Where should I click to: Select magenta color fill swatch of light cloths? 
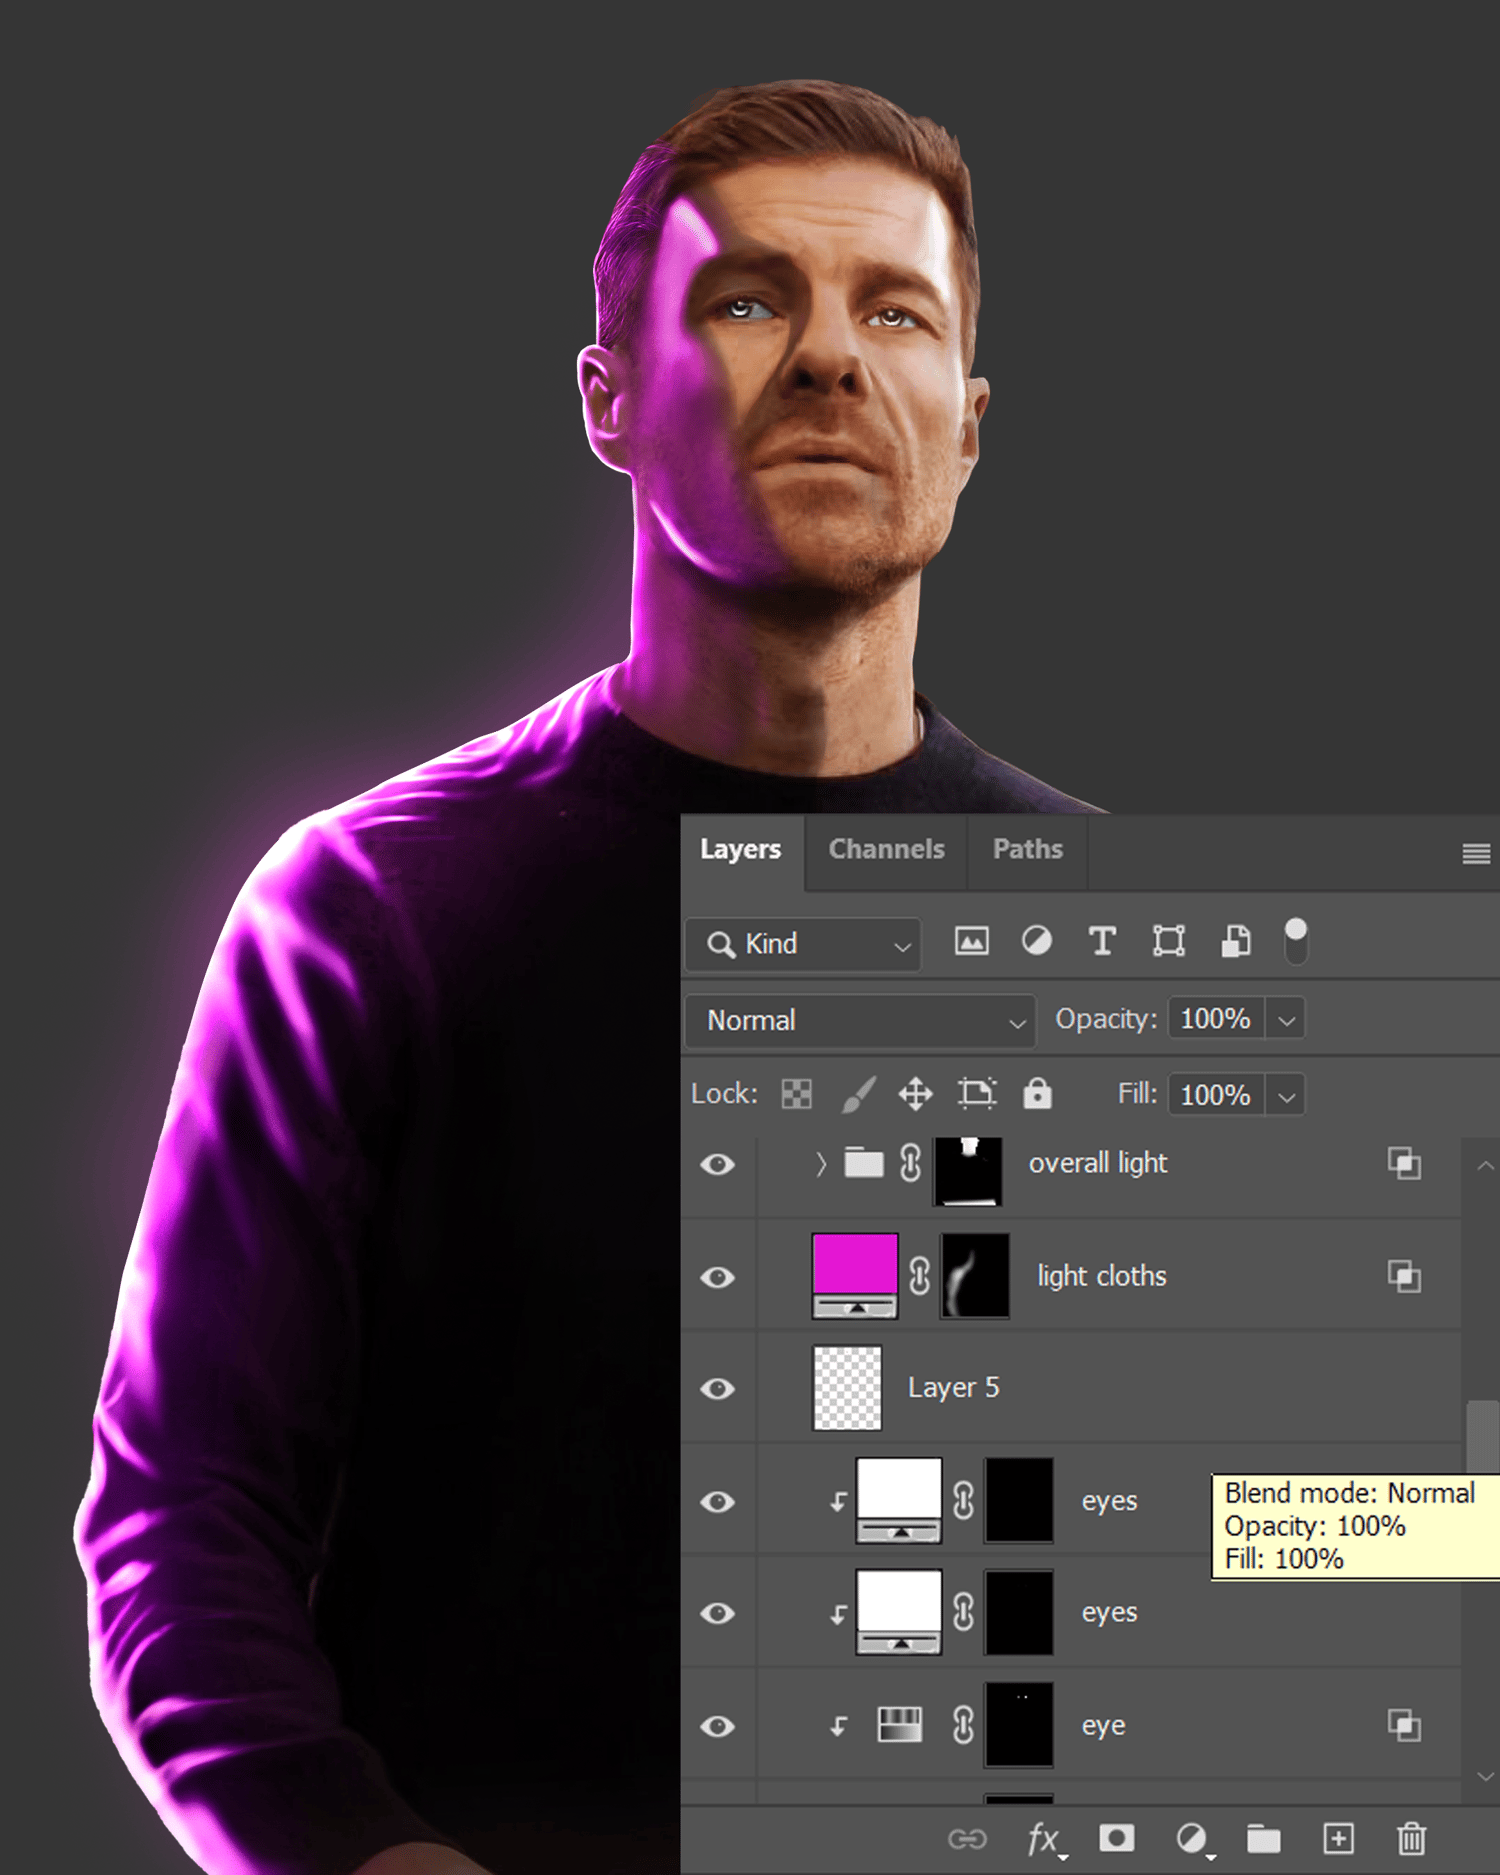click(855, 1276)
